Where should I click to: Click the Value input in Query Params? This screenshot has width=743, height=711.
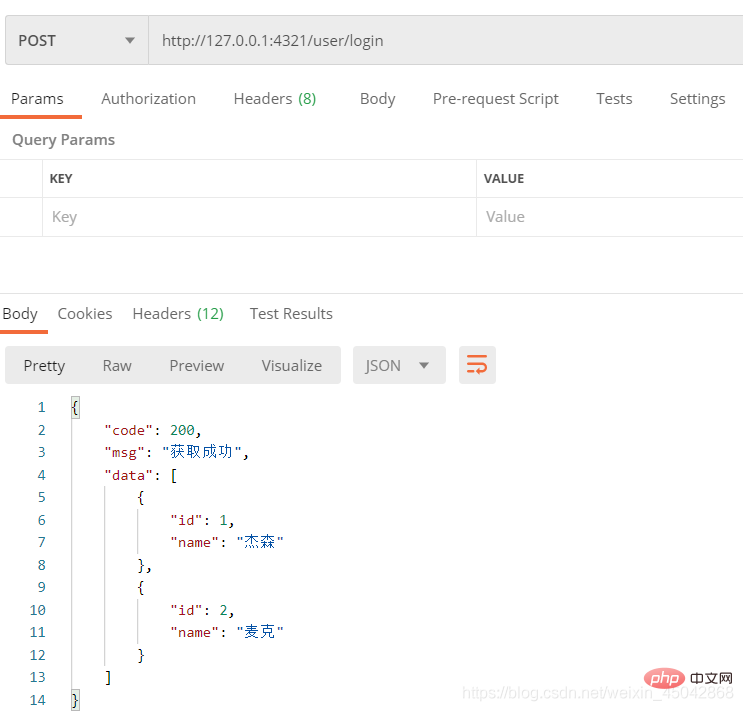tap(610, 217)
